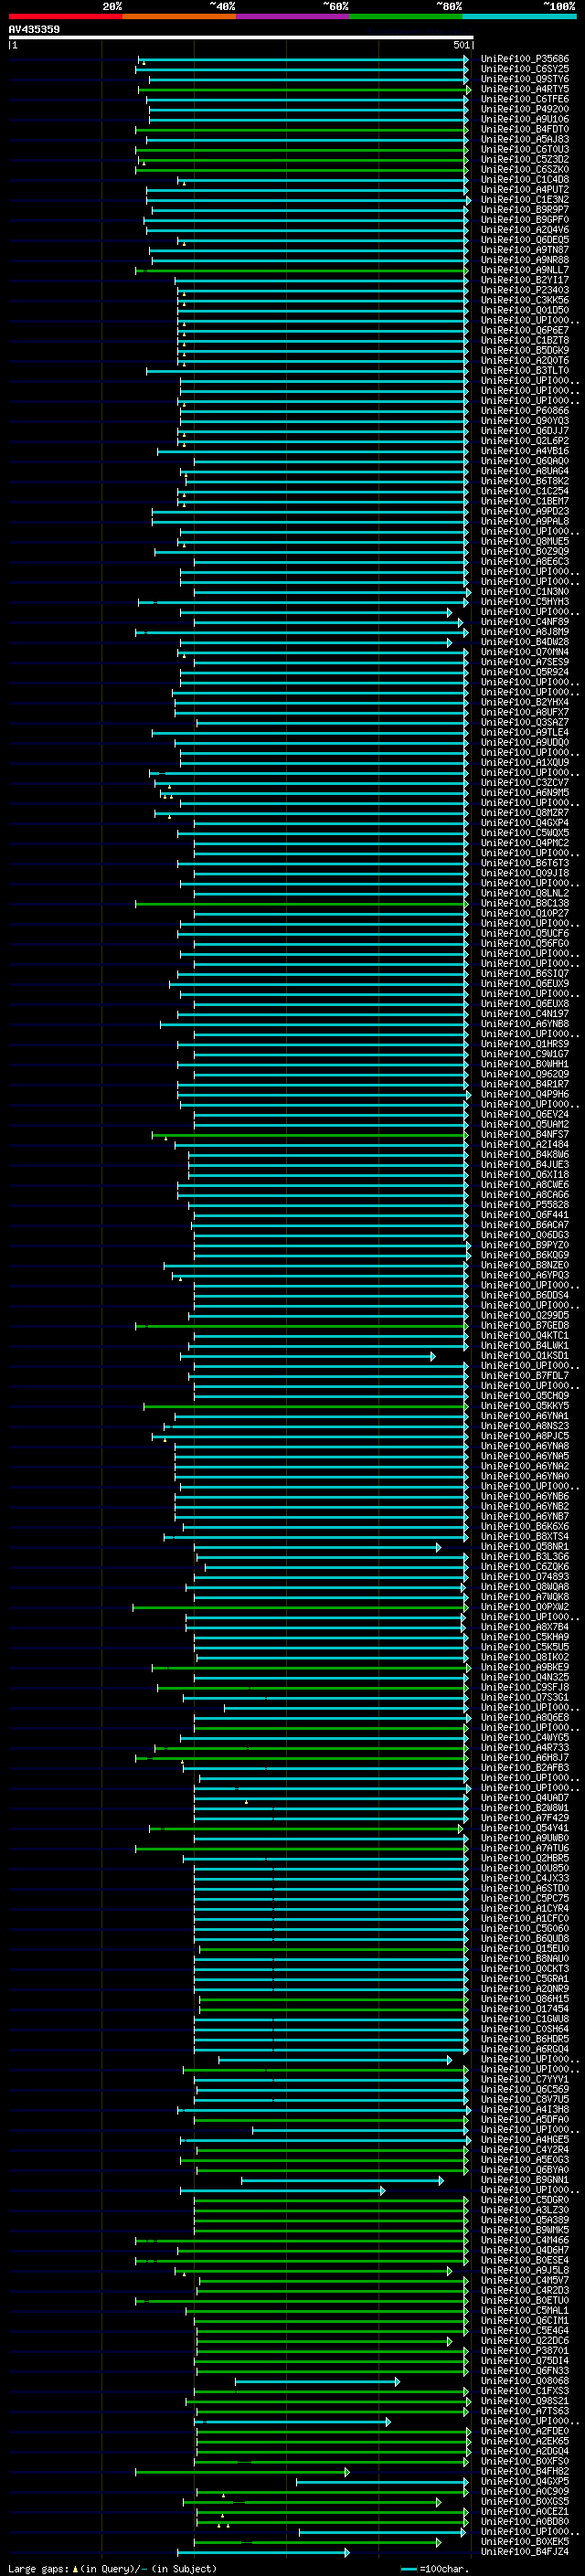This screenshot has height=2576, width=585.
Task: Click UniRef100_P49200 in the hit list
Action: pos(525,109)
